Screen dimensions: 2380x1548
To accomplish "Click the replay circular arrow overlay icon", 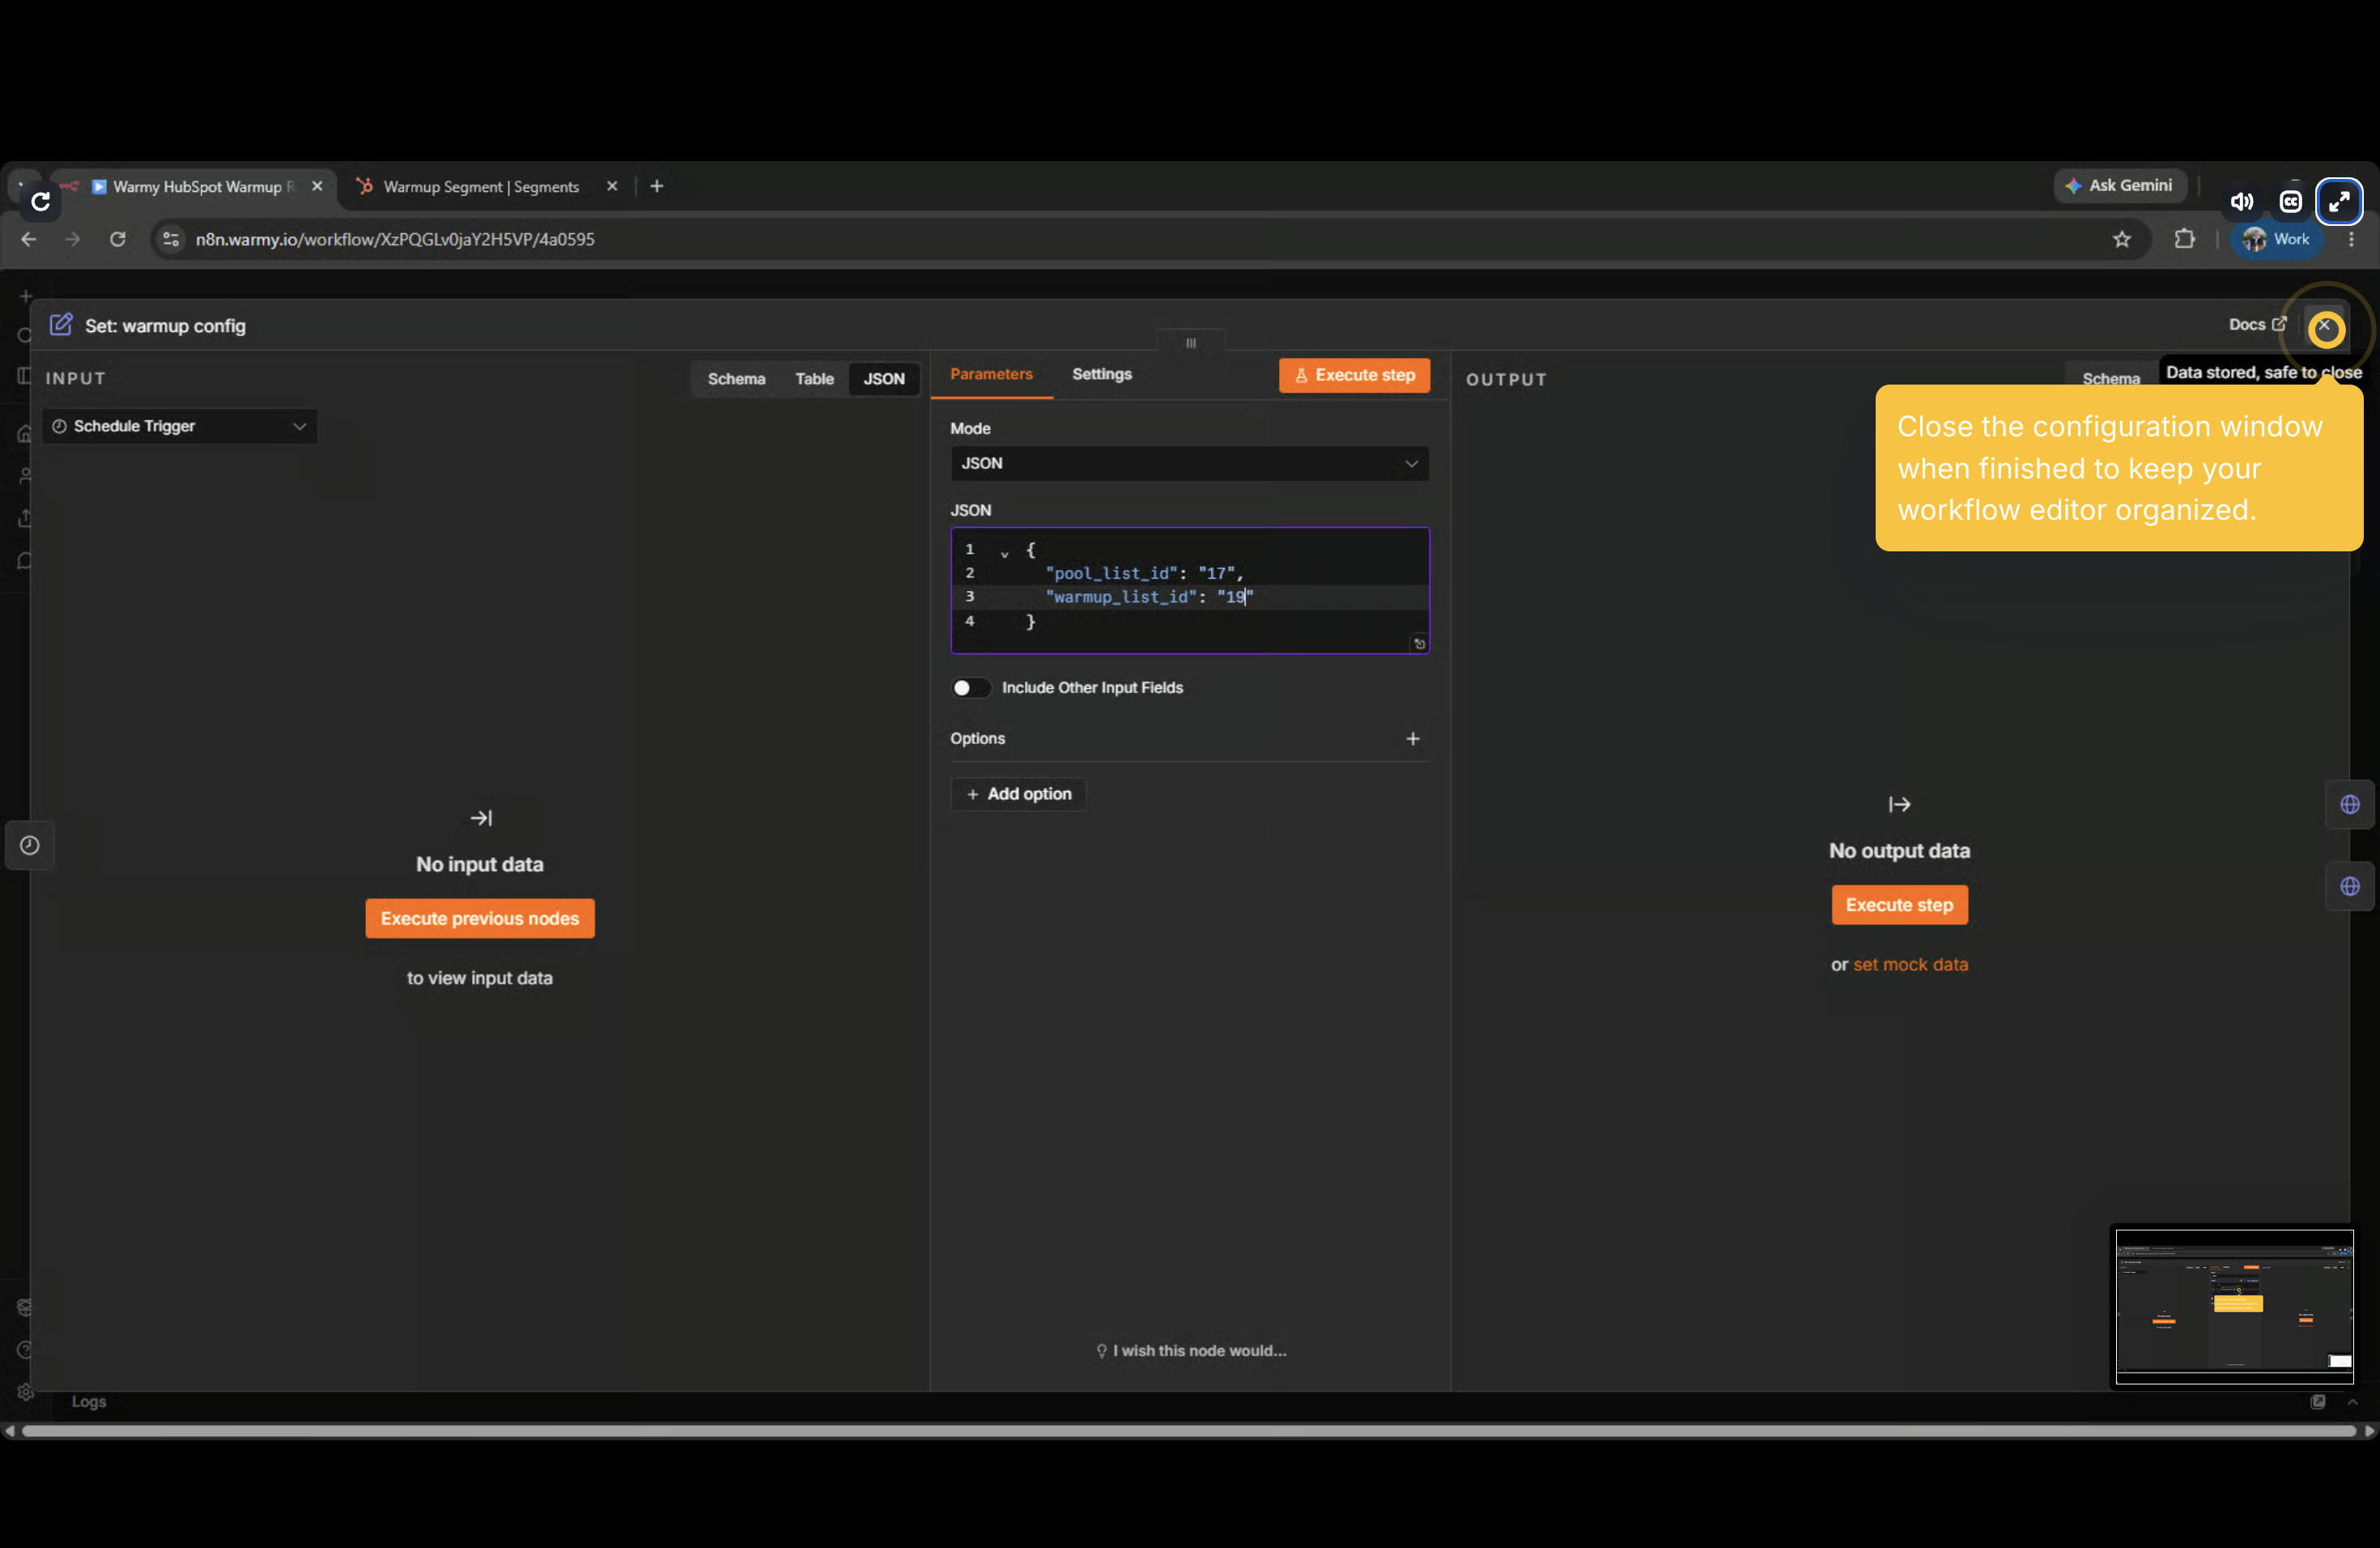I will (x=40, y=201).
